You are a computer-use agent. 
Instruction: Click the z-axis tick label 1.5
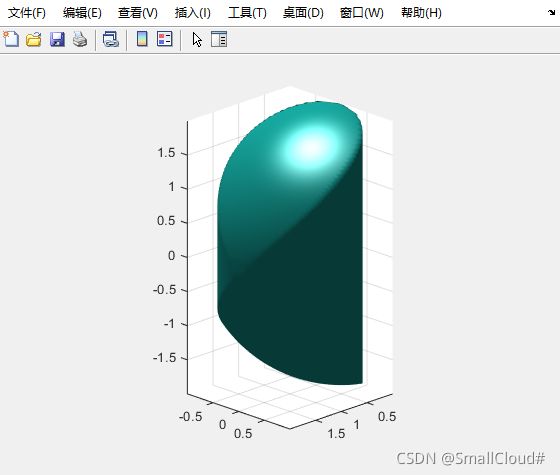pos(166,153)
